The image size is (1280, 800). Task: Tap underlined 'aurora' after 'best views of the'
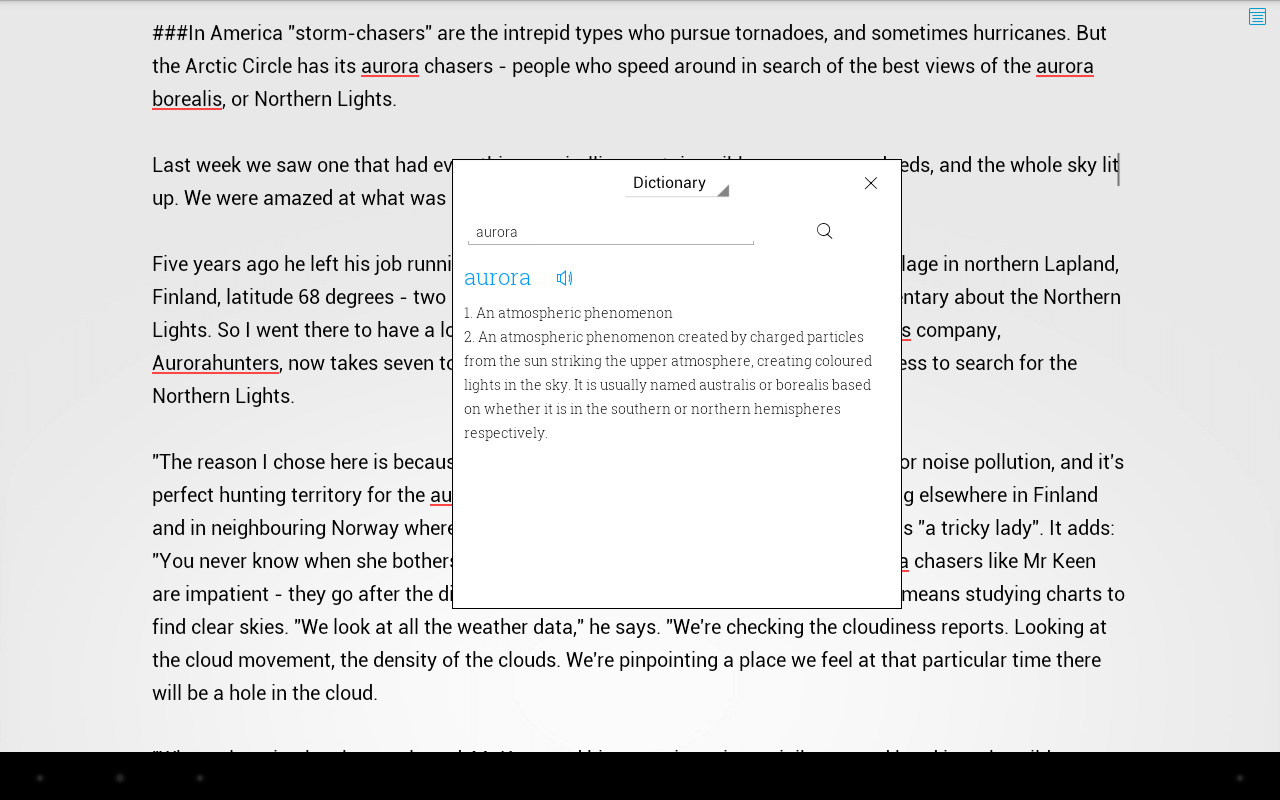pos(1065,66)
